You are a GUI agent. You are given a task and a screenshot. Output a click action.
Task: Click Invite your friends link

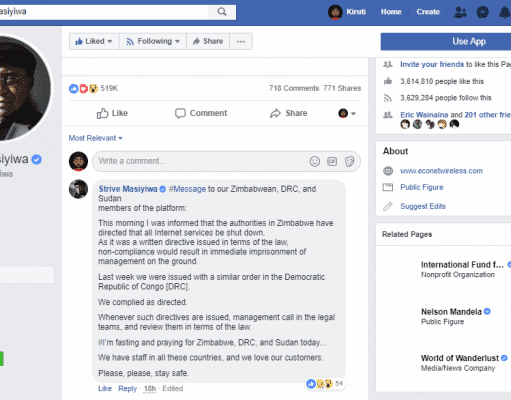click(432, 64)
